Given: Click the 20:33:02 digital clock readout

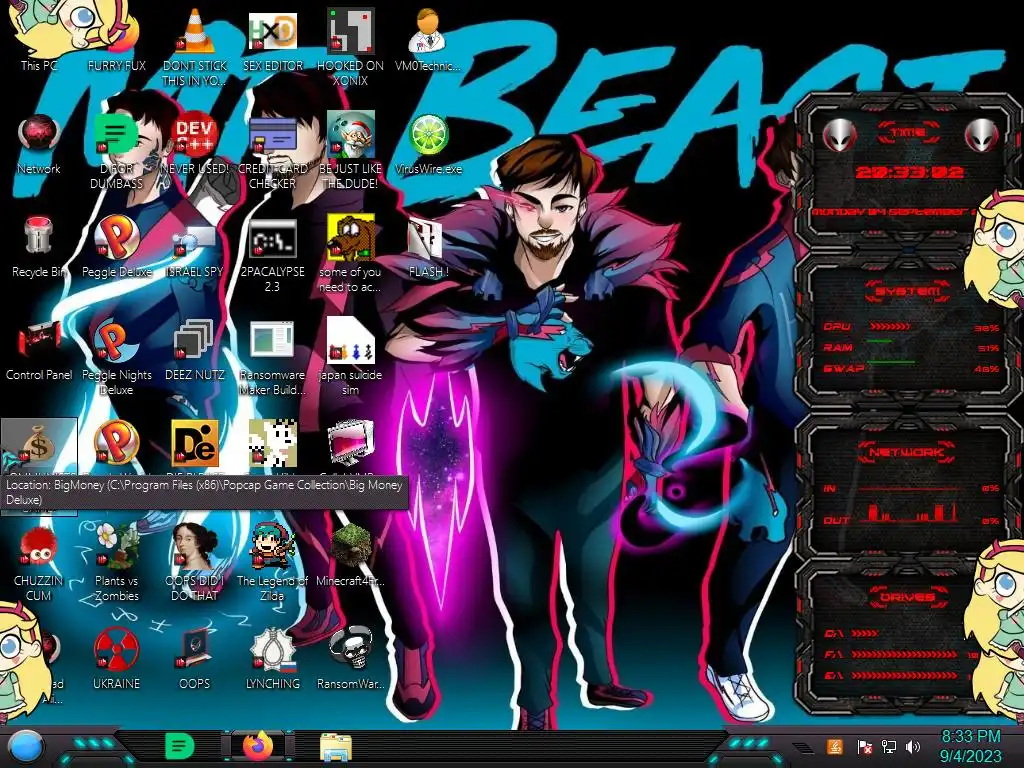Looking at the screenshot, I should tap(909, 172).
